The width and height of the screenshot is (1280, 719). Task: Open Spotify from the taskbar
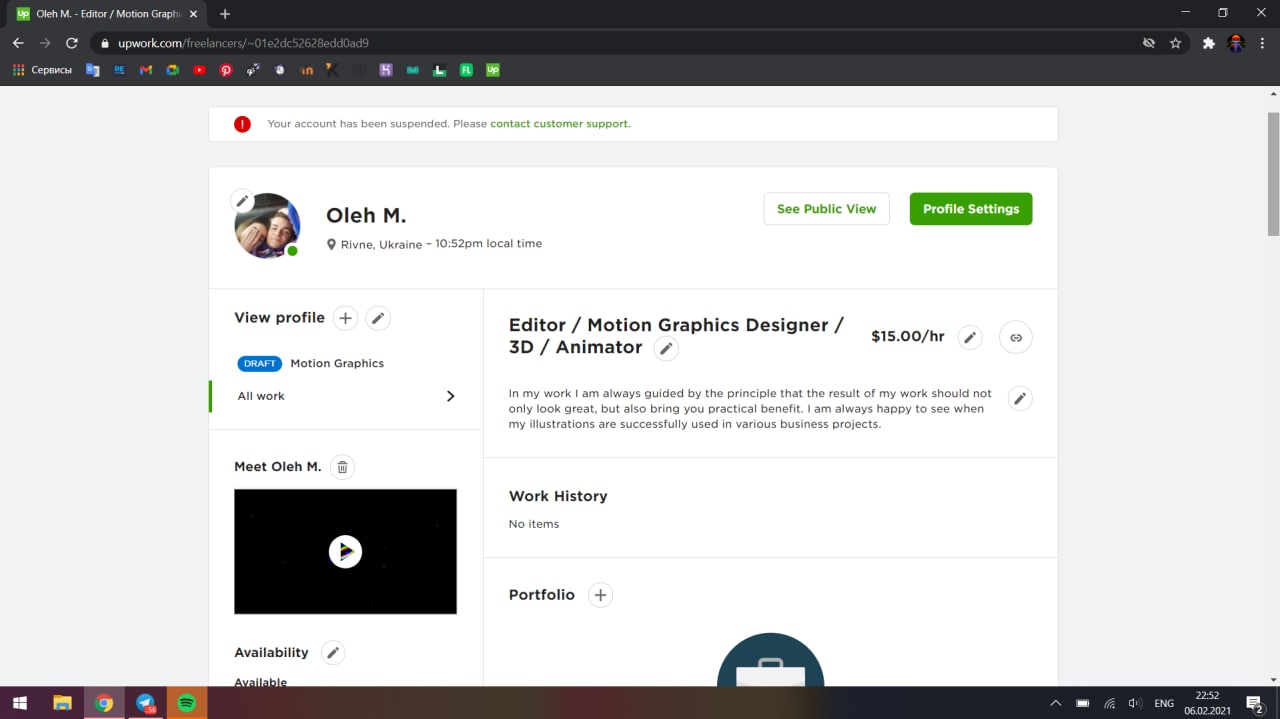pos(187,703)
